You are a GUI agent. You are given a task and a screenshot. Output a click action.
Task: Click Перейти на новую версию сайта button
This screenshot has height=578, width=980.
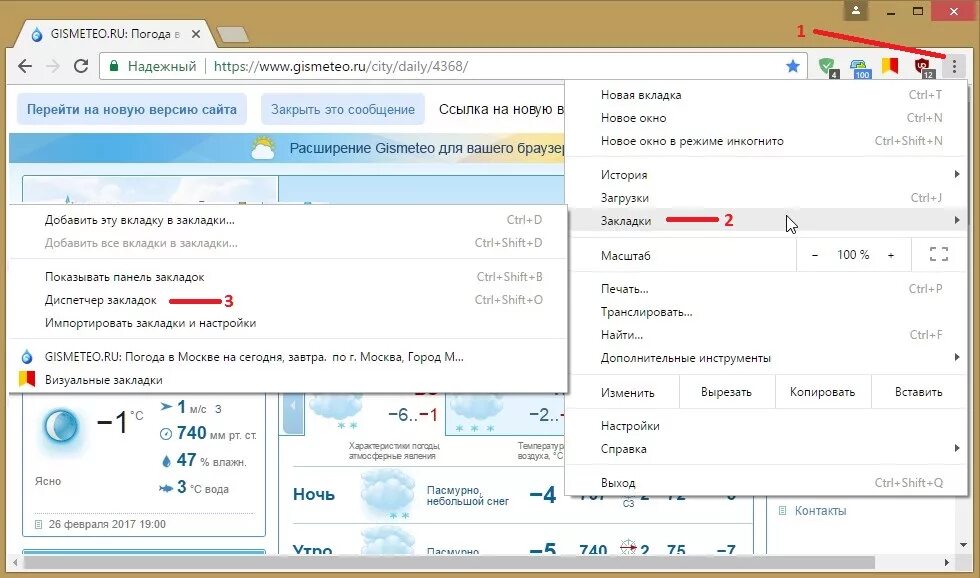pos(132,109)
